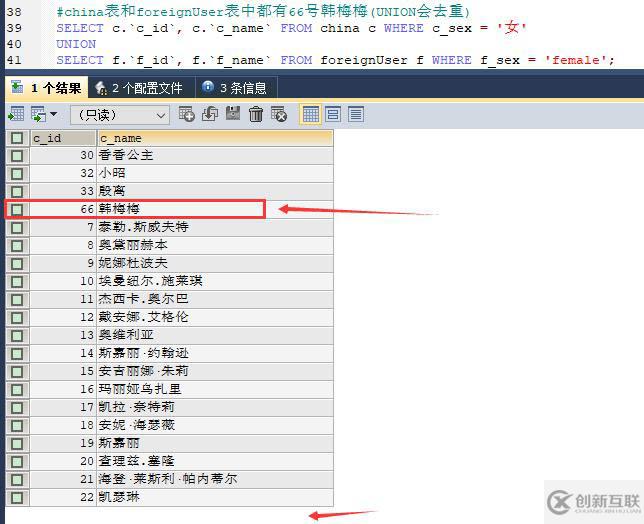Click the duplicate current row icon
644x524 pixels.
pyautogui.click(x=210, y=114)
